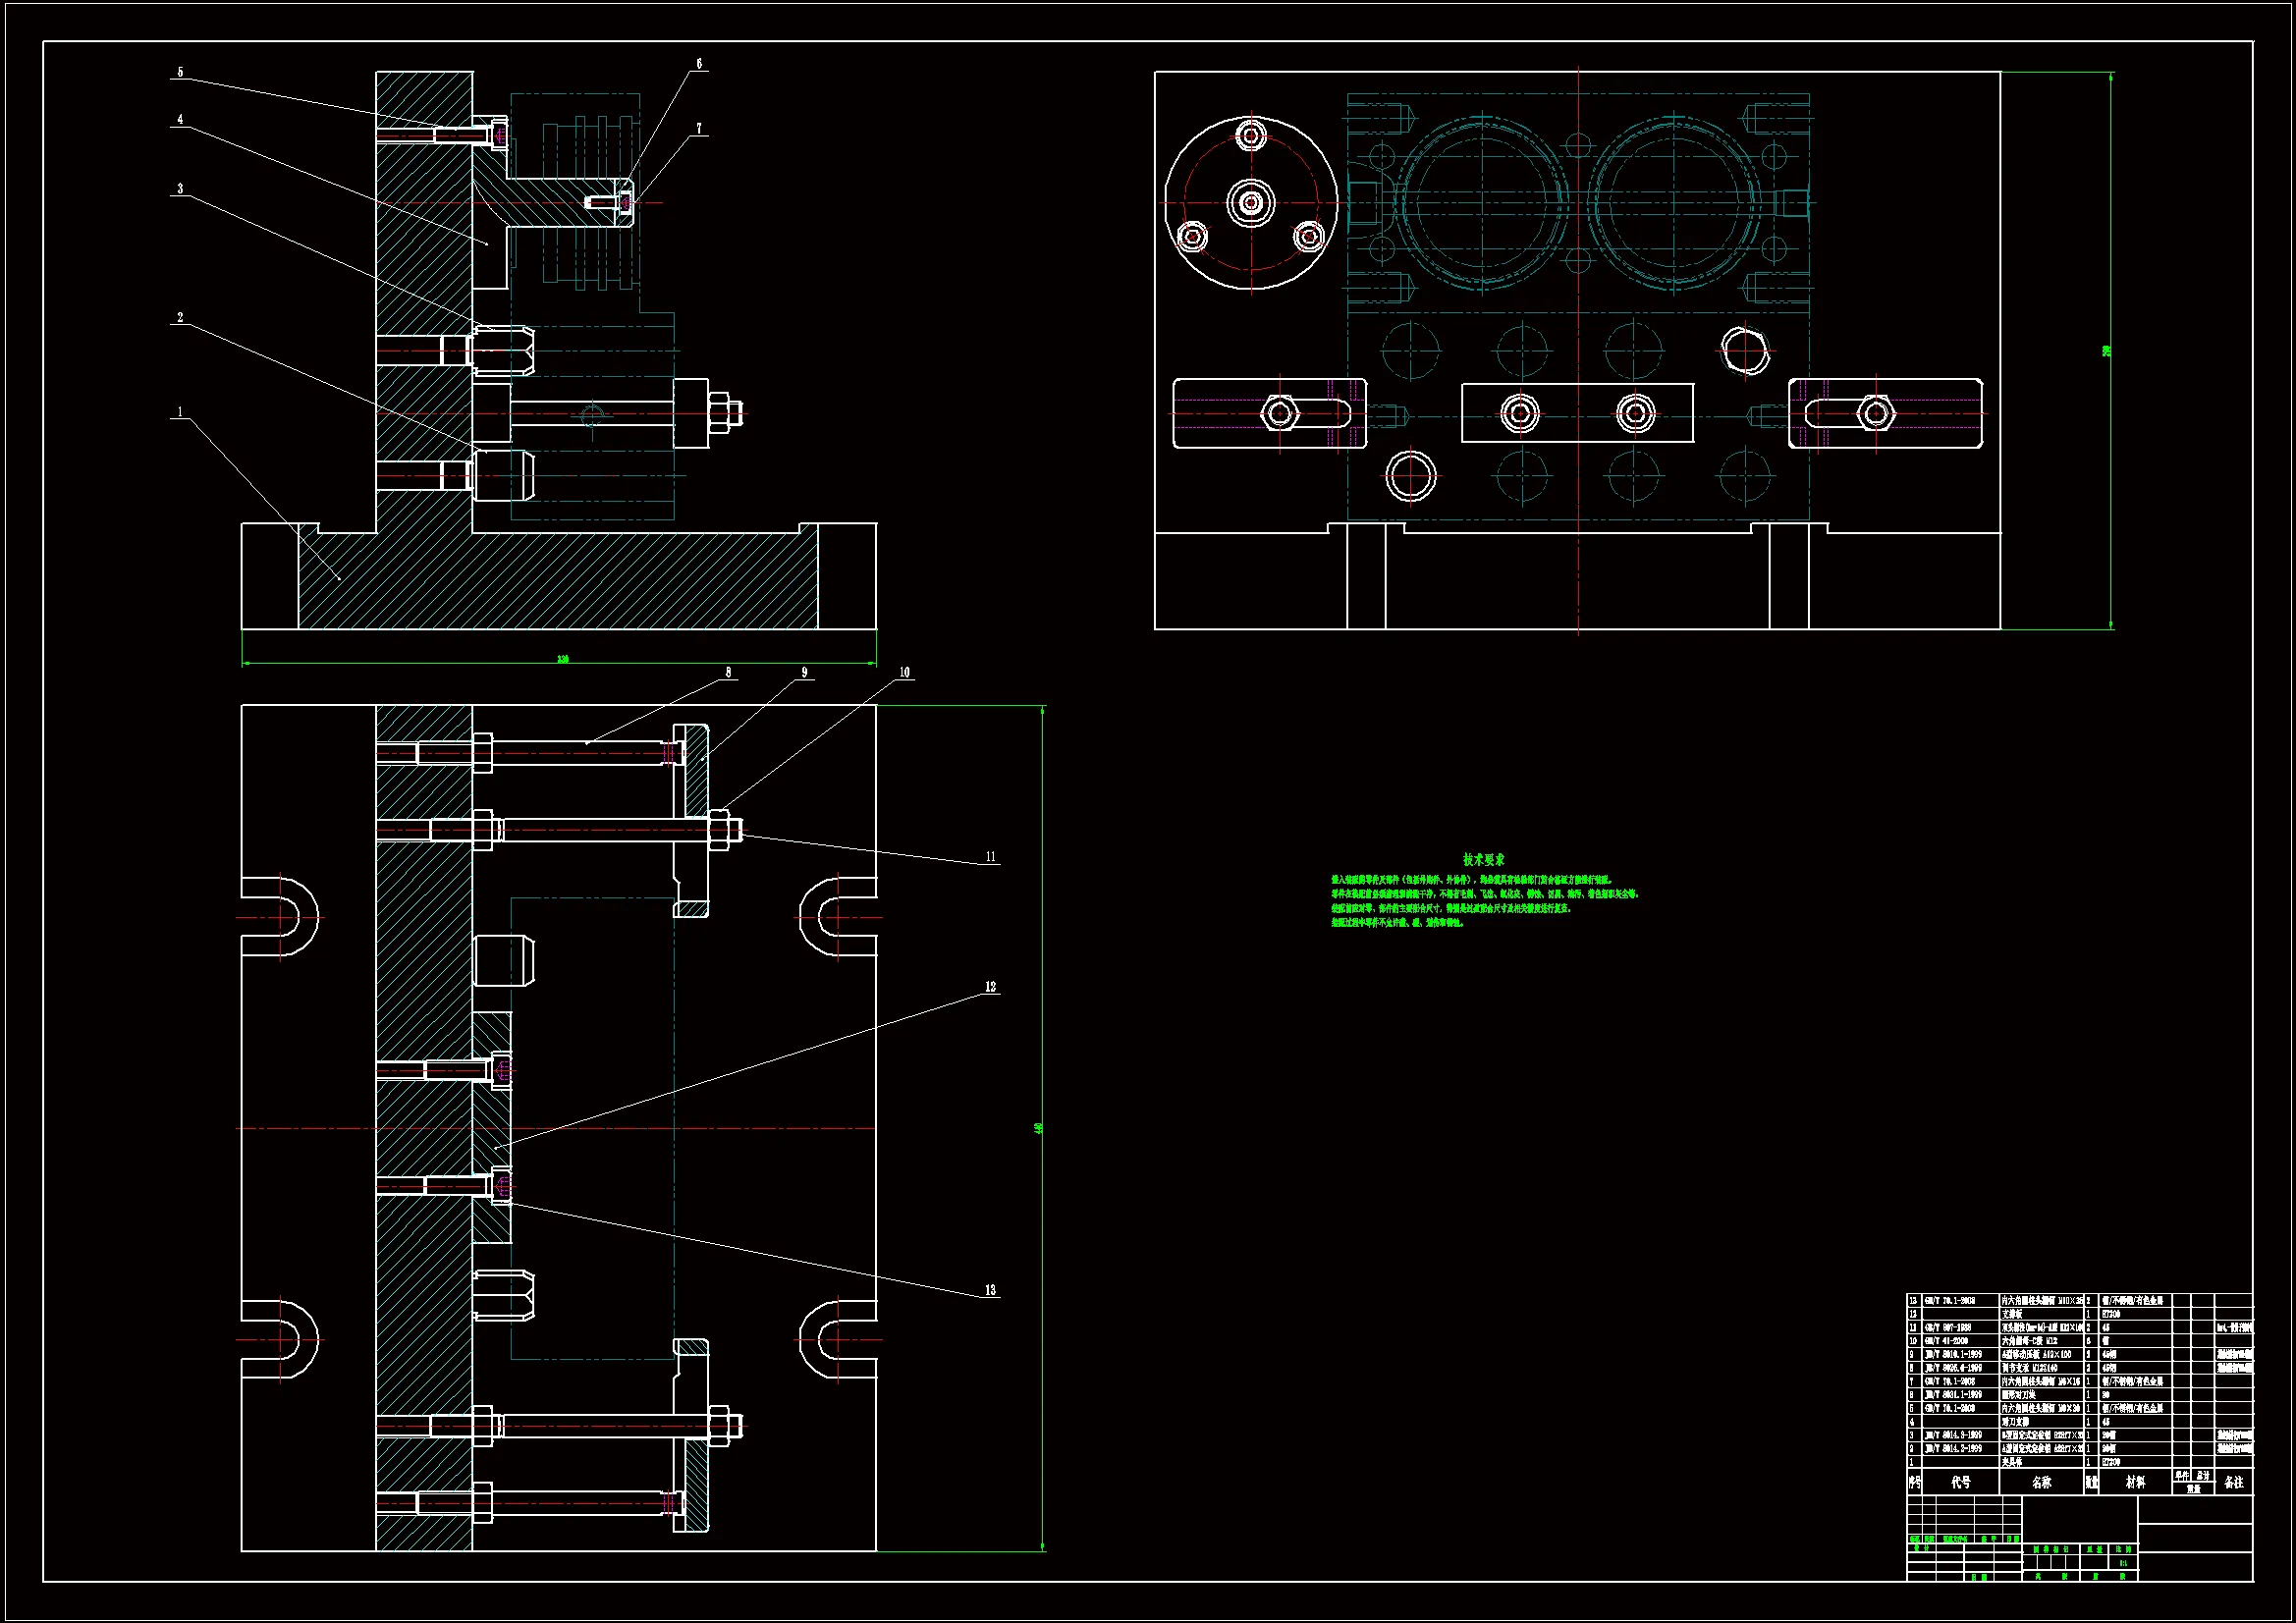Select the 序号 header cell in title block

pyautogui.click(x=1914, y=1482)
